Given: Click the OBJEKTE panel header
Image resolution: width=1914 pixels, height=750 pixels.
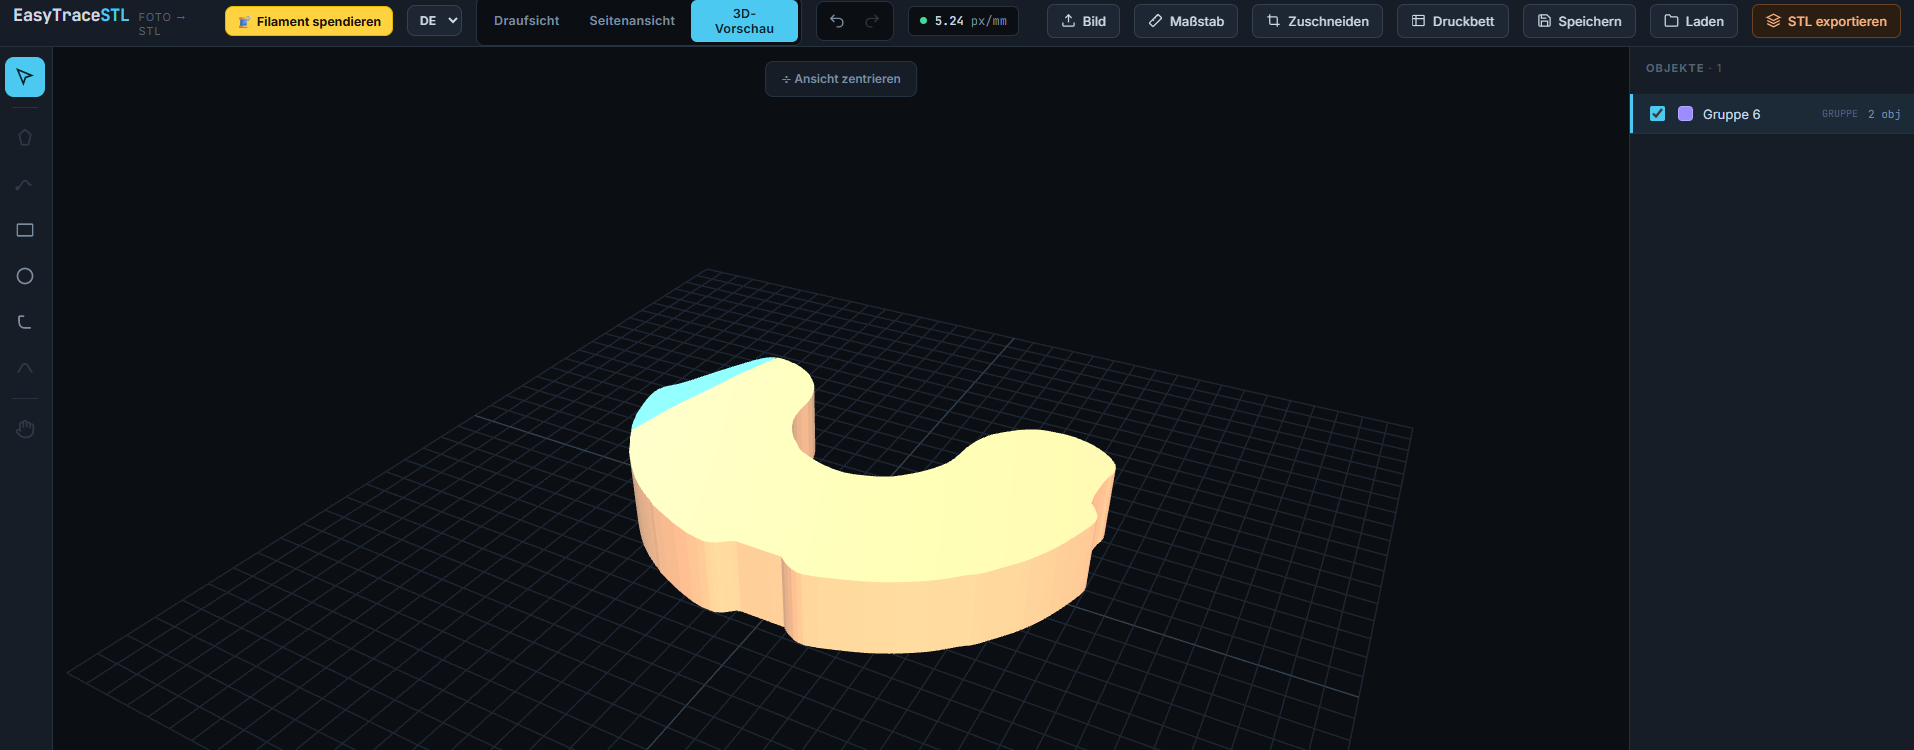Looking at the screenshot, I should click(1684, 68).
